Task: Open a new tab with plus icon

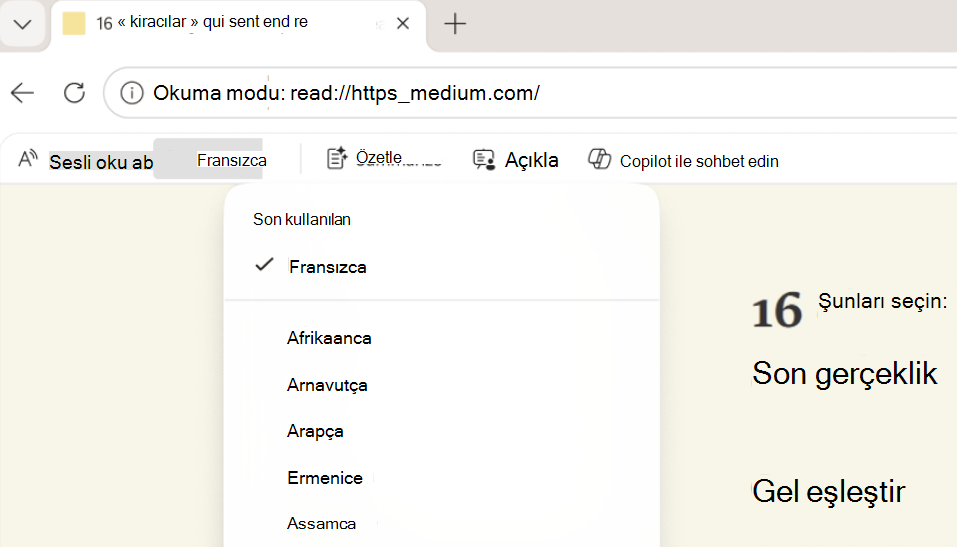Action: (455, 24)
